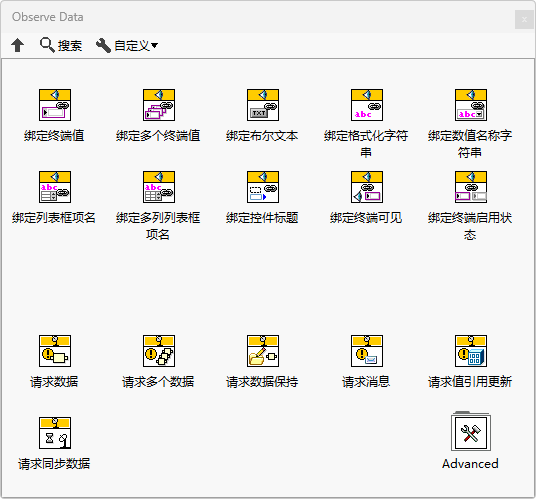Click the 绑定控件标题 text label

point(262,218)
